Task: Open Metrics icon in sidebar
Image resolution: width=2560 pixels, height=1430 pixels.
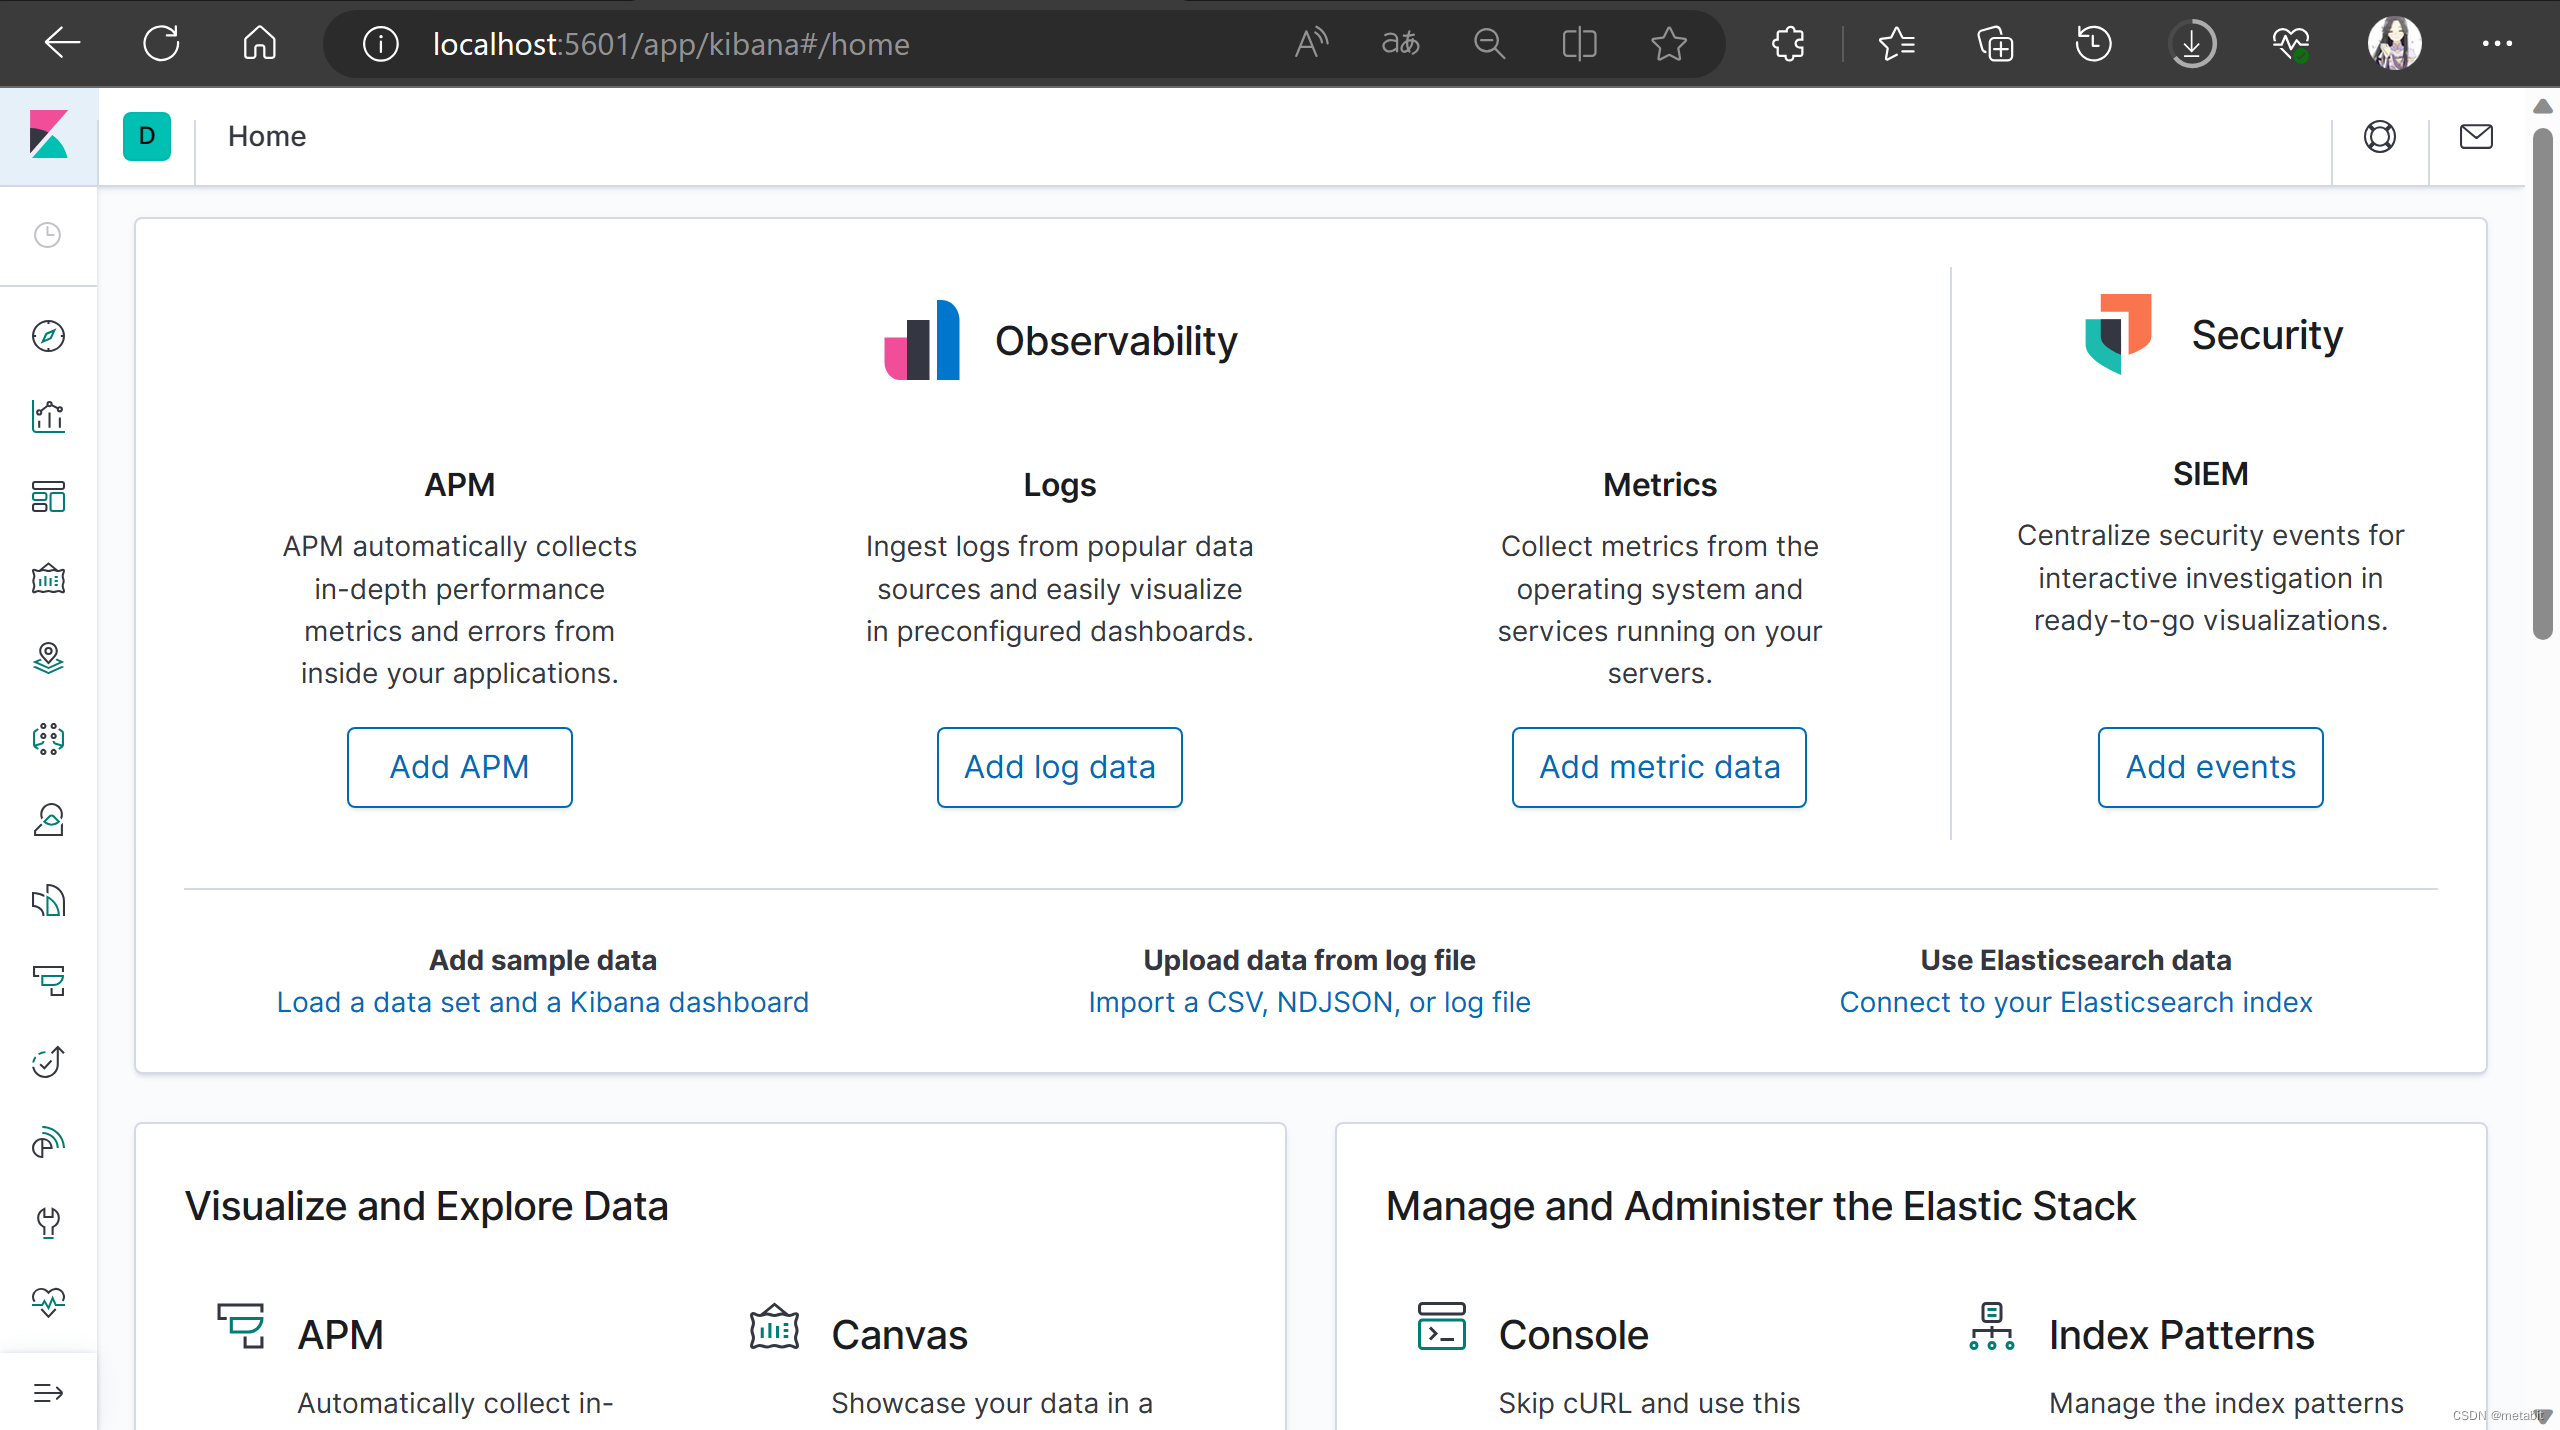Action: [48, 820]
